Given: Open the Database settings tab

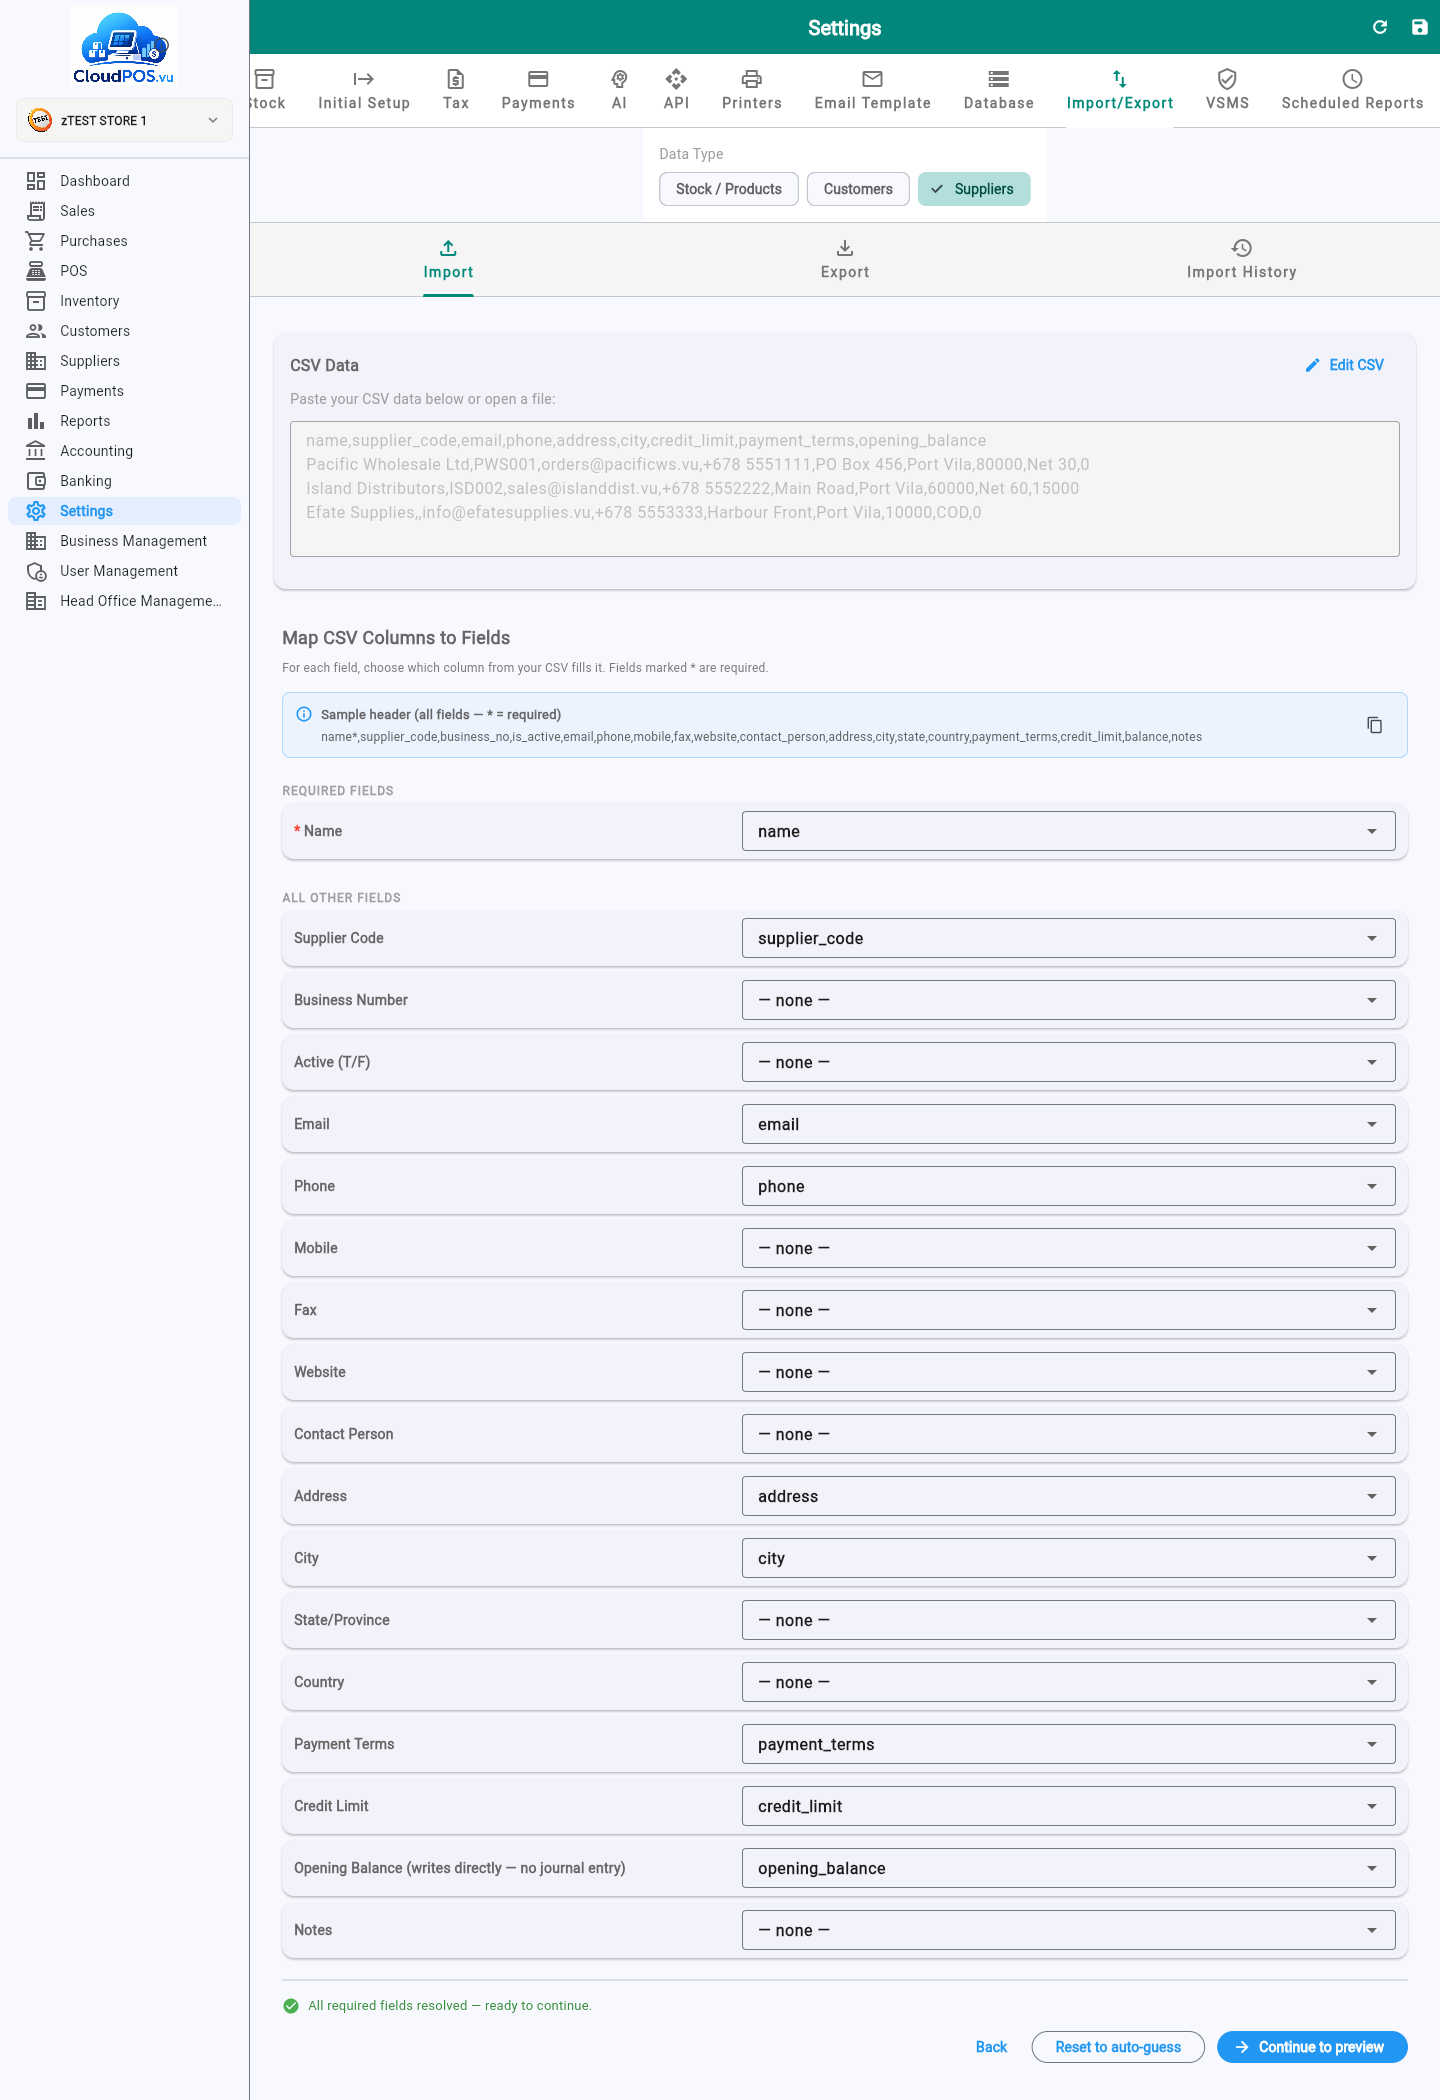Looking at the screenshot, I should 998,90.
